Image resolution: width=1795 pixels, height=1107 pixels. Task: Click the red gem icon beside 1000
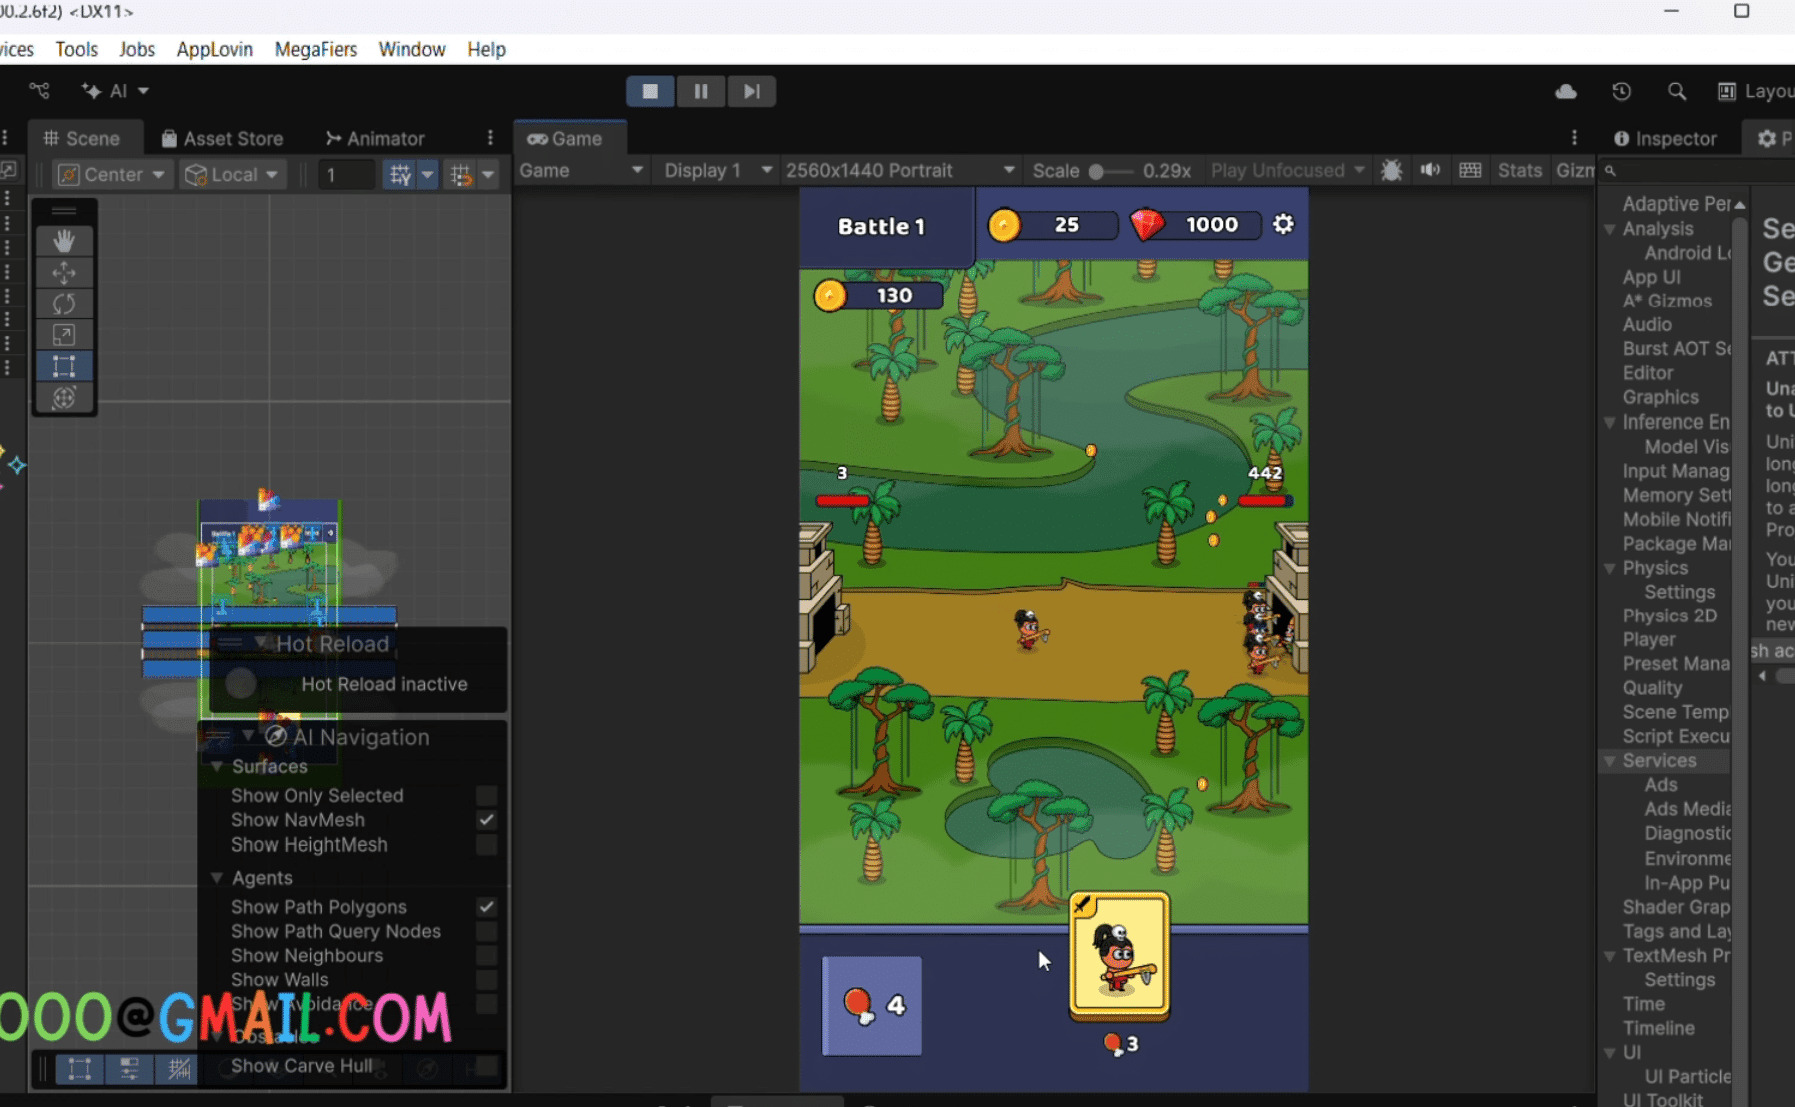tap(1148, 224)
